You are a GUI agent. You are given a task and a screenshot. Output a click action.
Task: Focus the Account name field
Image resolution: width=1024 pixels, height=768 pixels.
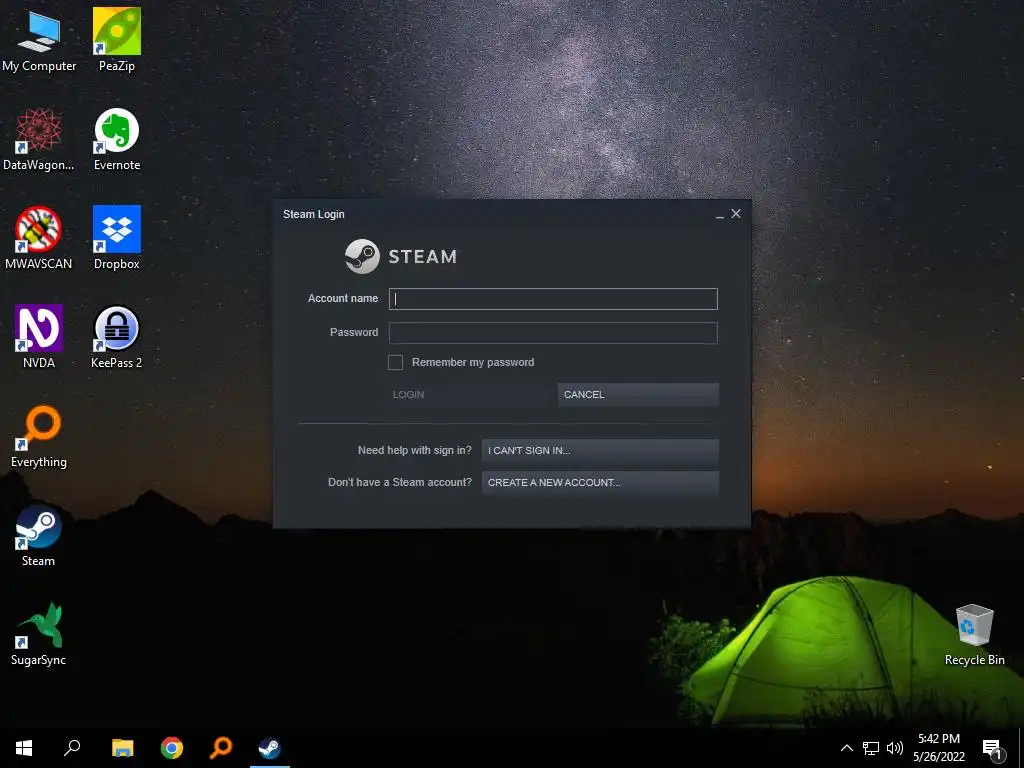coord(553,298)
